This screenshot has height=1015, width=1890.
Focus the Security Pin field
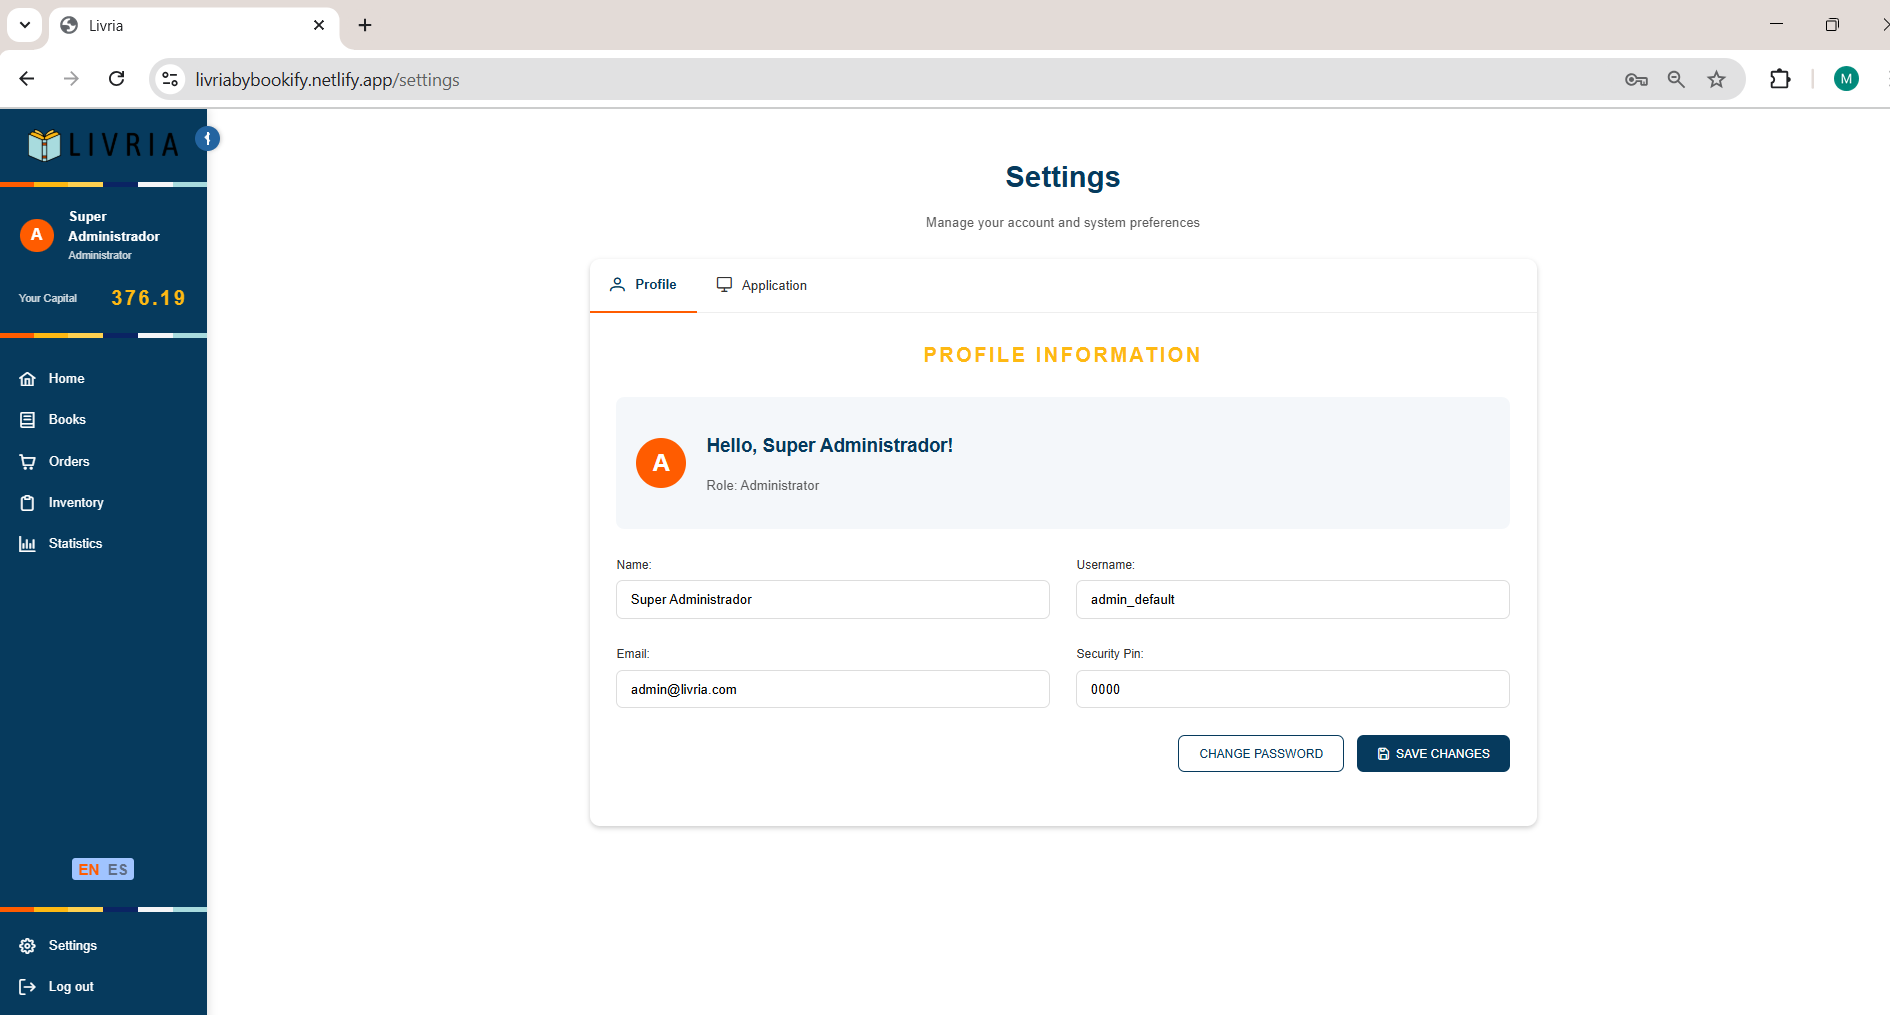[x=1293, y=689]
